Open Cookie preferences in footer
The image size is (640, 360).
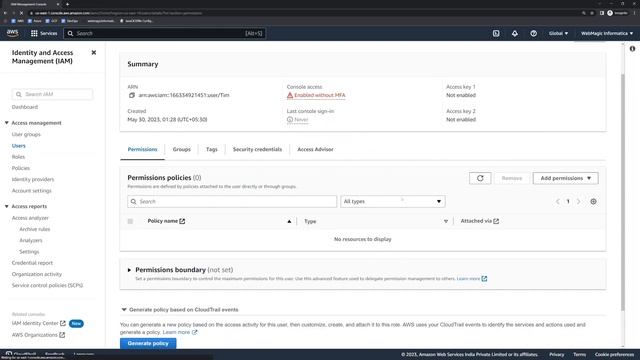tap(614, 354)
